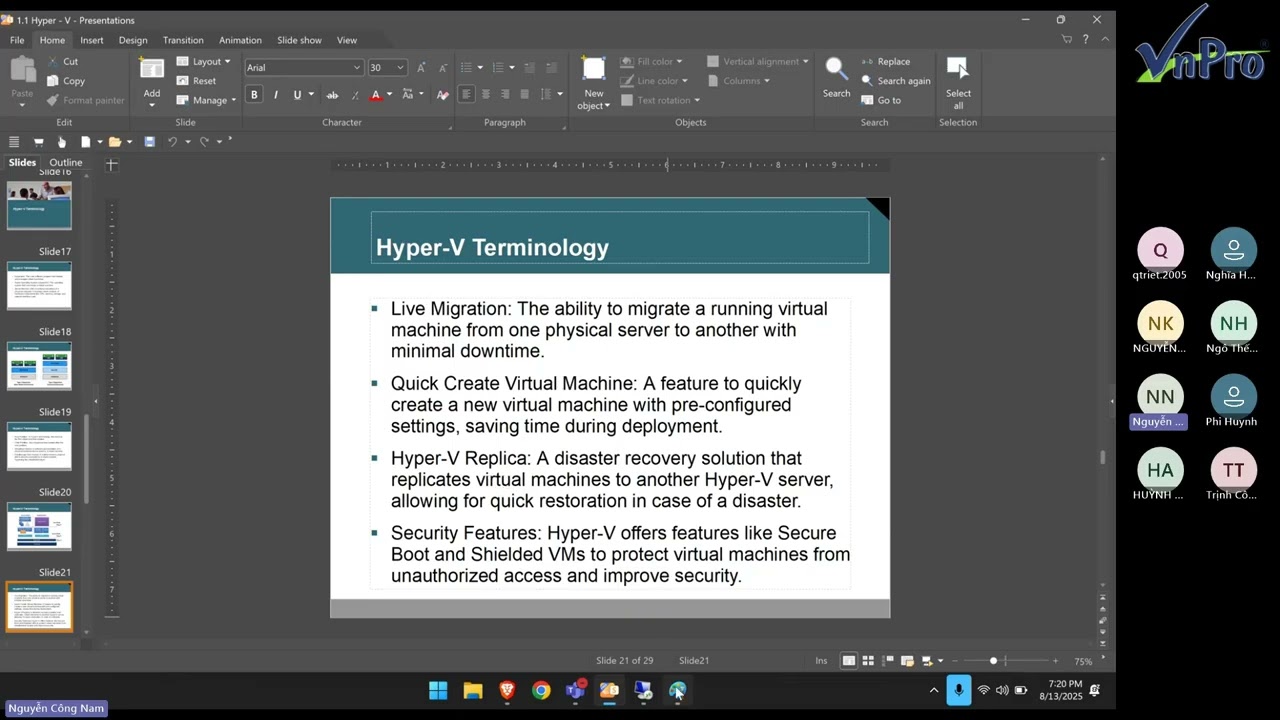Viewport: 1280px width, 720px height.
Task: Click the Reset slide button
Action: coord(197,81)
